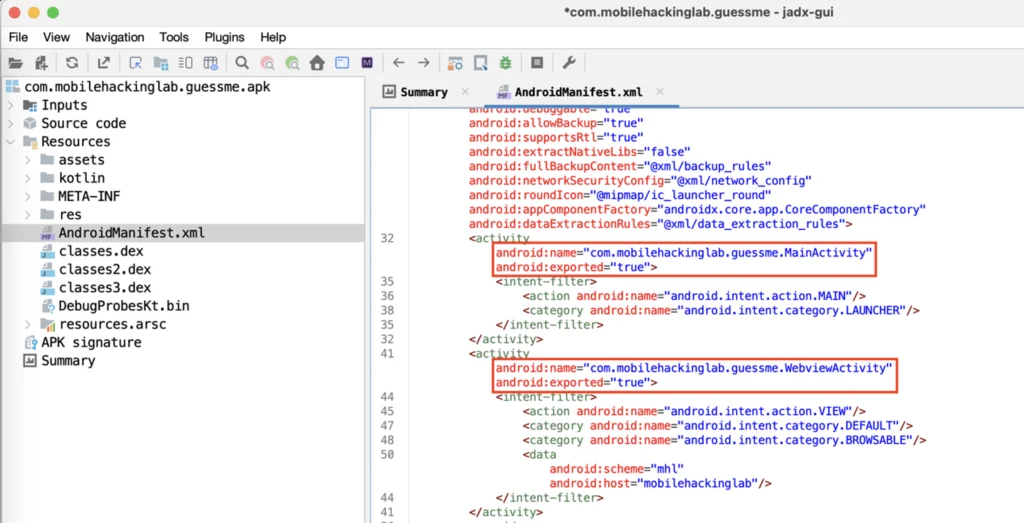Open Preferences with the wrench icon

pos(569,63)
